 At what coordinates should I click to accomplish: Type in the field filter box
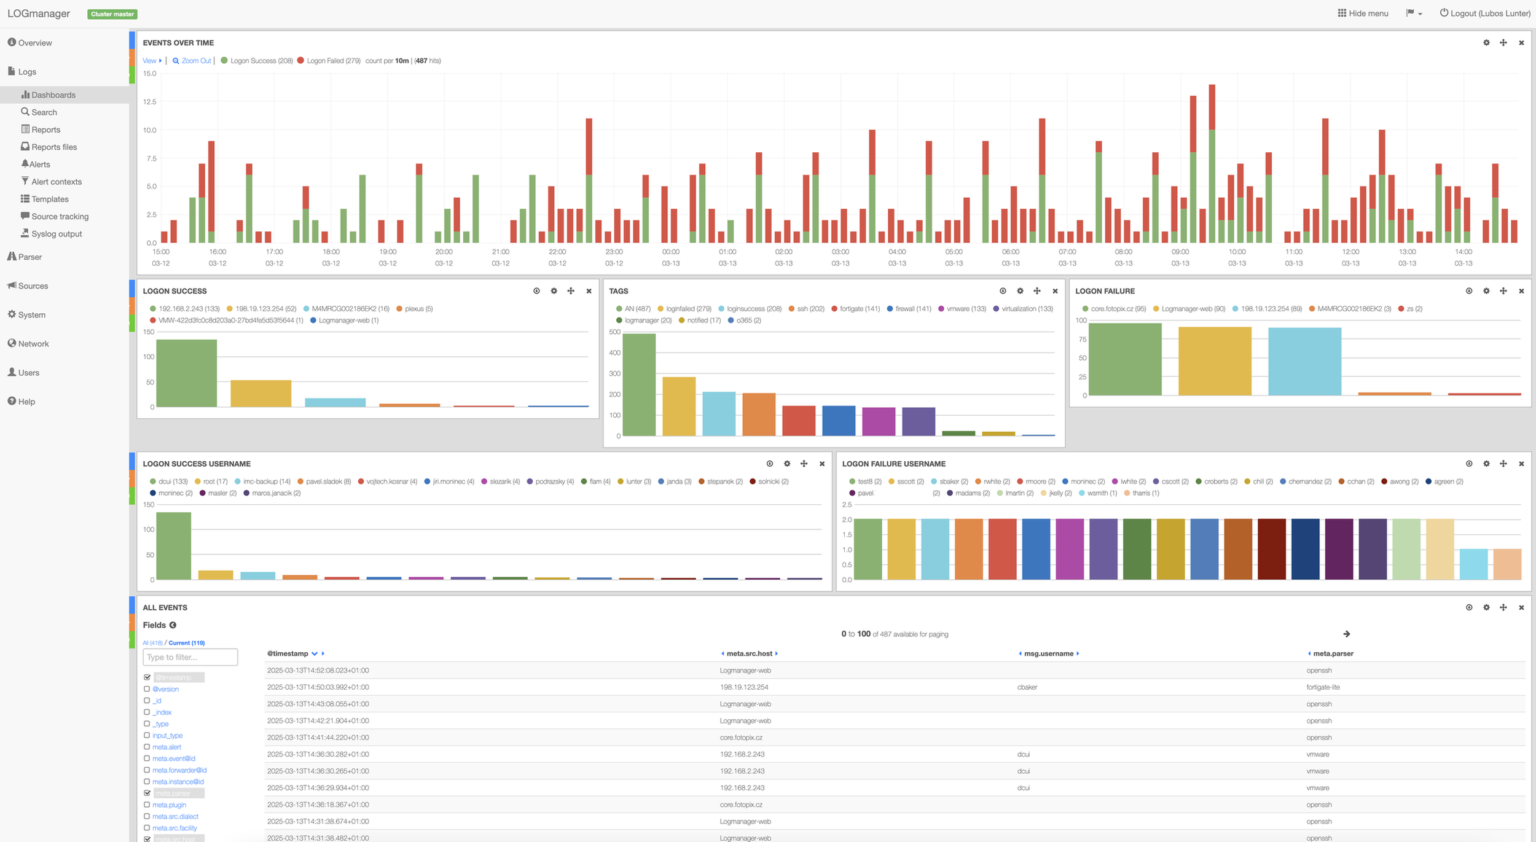coord(189,656)
